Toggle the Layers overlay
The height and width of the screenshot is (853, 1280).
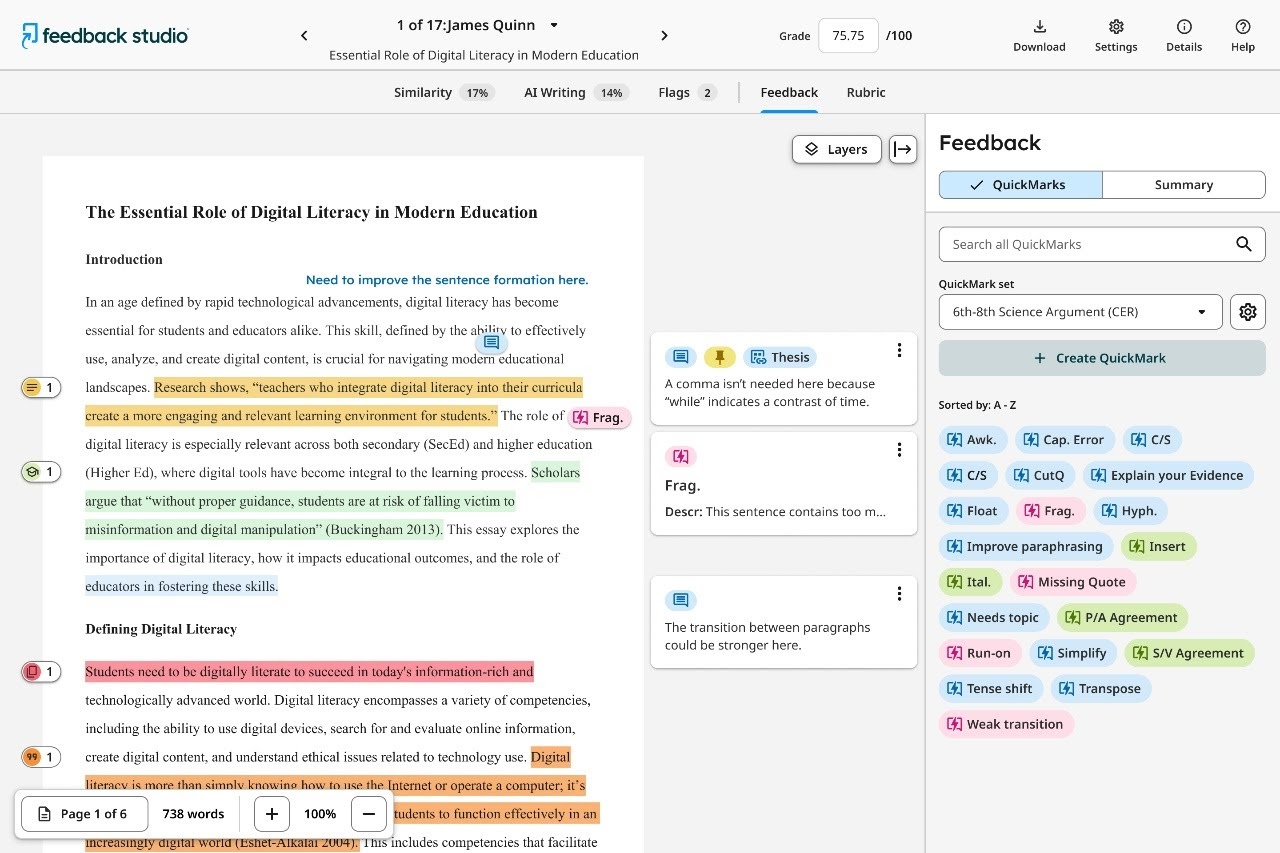pos(836,149)
